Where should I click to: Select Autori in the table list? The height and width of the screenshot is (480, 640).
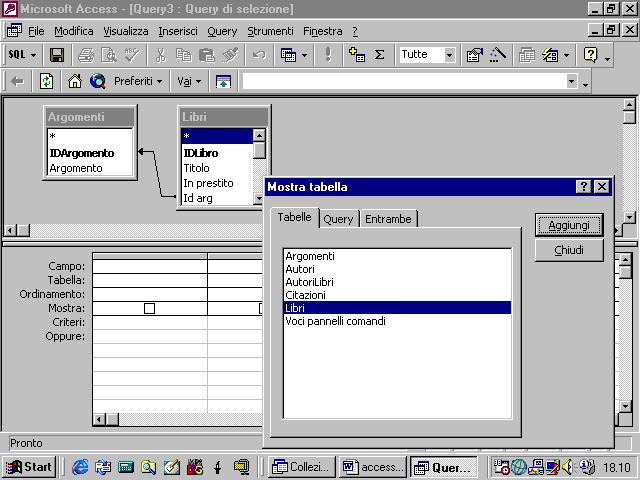[397, 269]
